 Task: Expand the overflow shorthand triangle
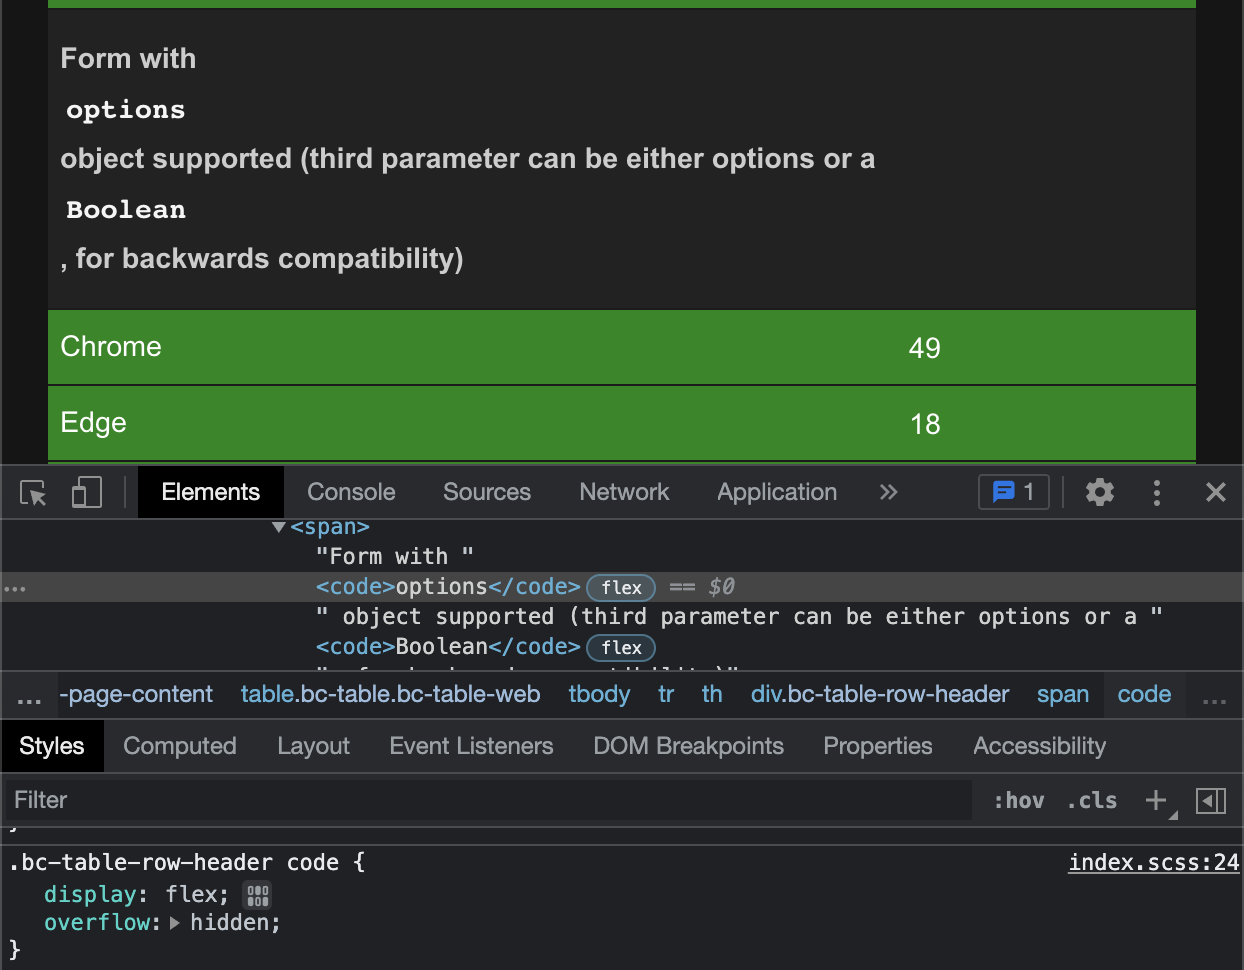[175, 923]
